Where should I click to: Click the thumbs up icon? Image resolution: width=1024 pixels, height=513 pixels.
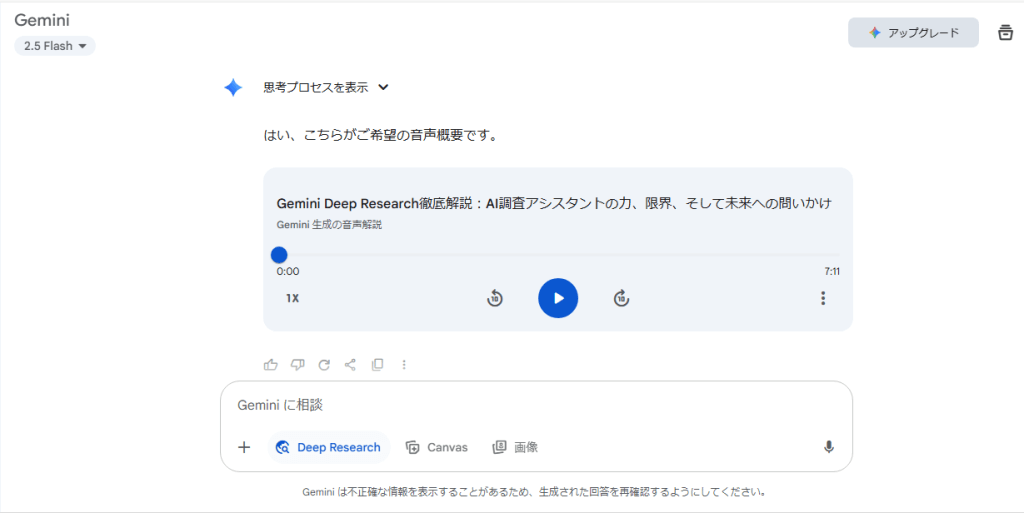(270, 365)
